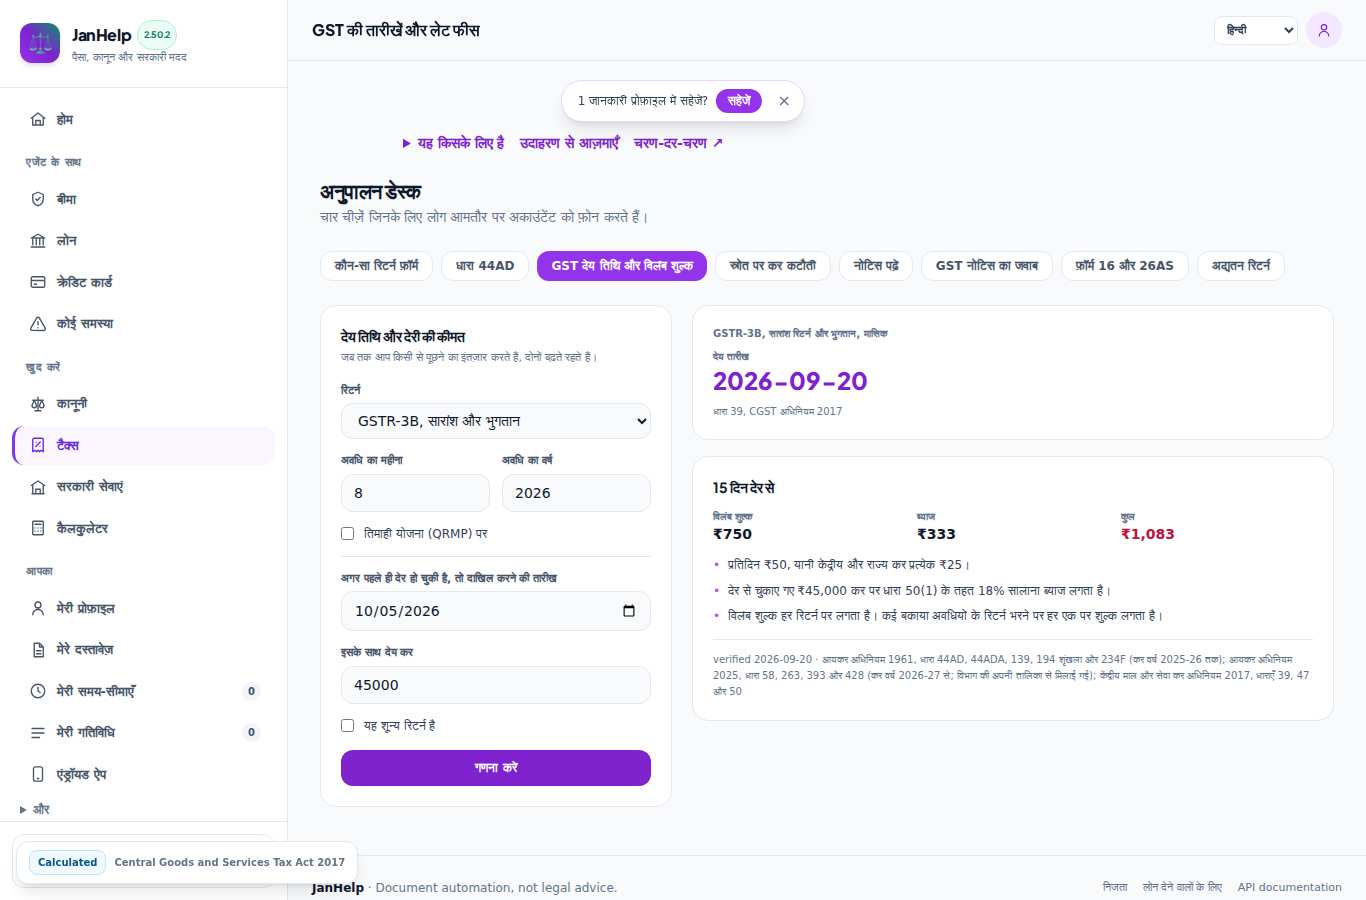Image resolution: width=1366 pixels, height=900 pixels.
Task: Click the सहेजें save button
Action: coord(739,101)
